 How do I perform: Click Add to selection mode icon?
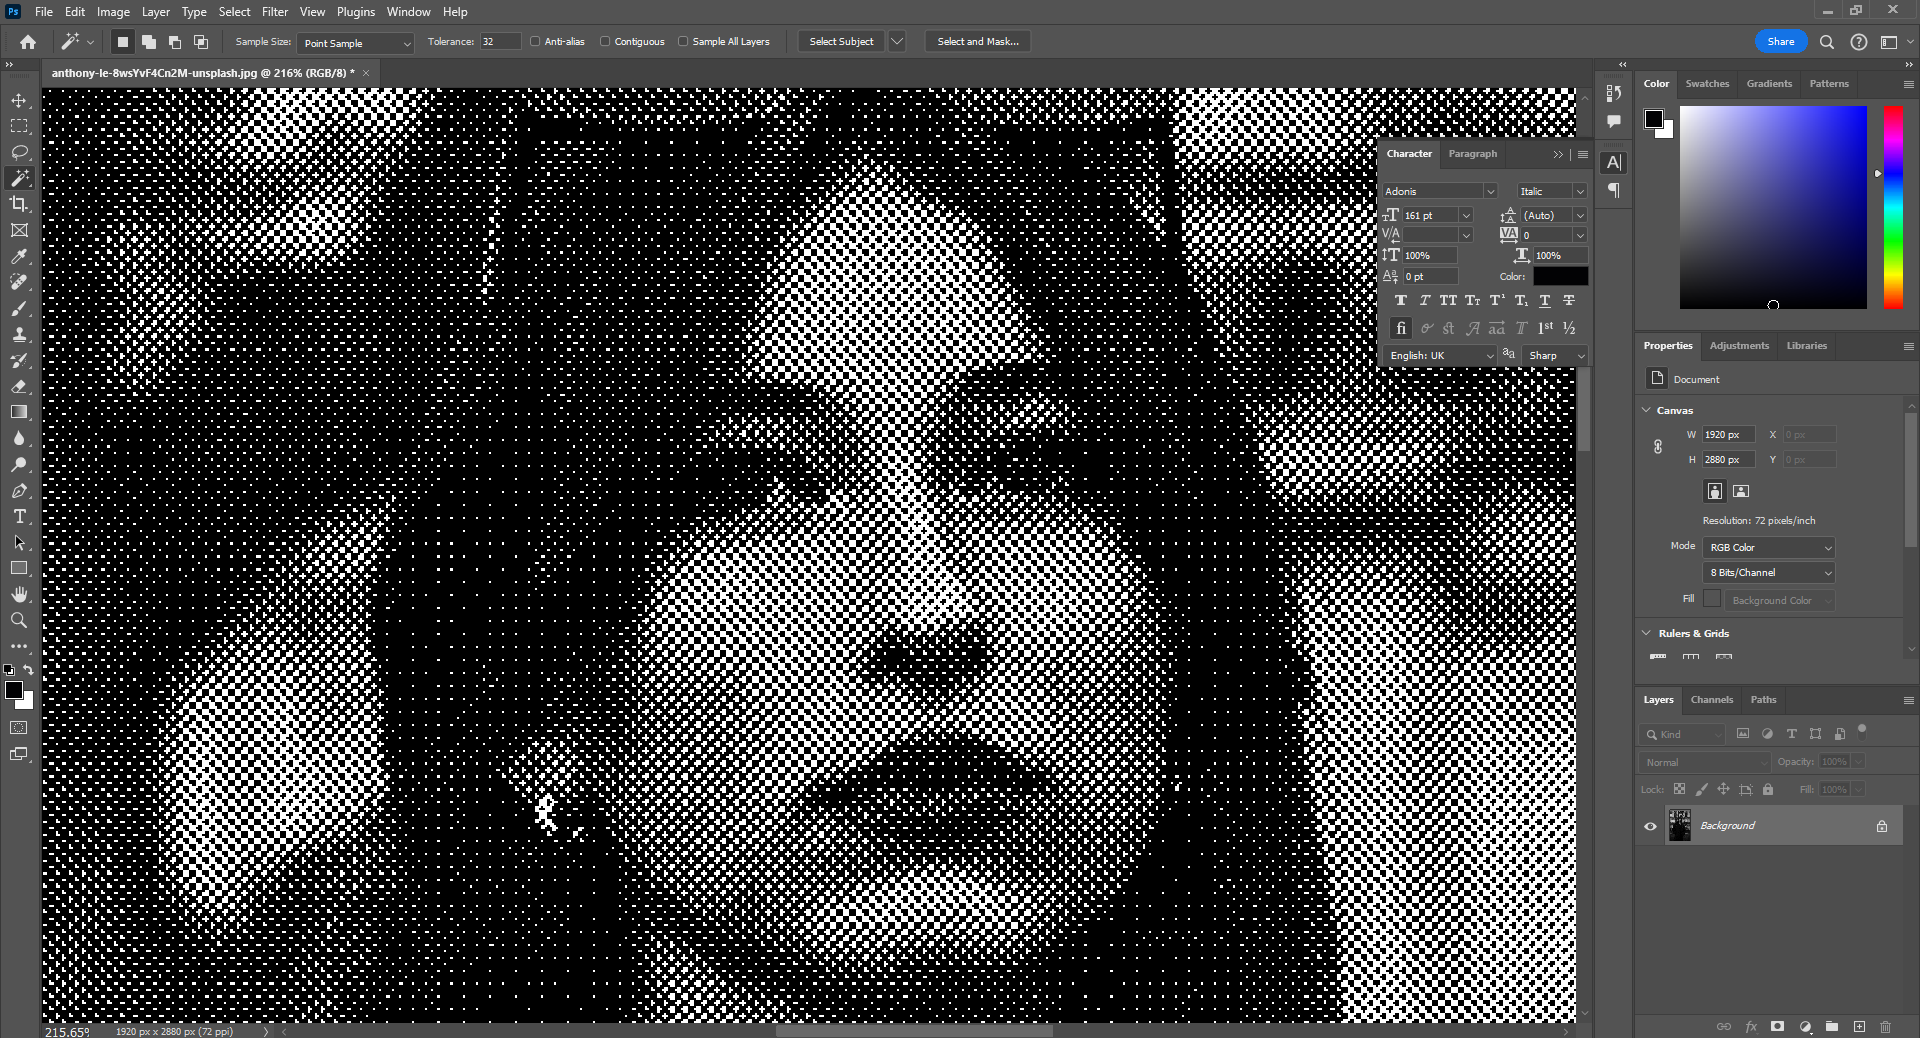pos(149,42)
